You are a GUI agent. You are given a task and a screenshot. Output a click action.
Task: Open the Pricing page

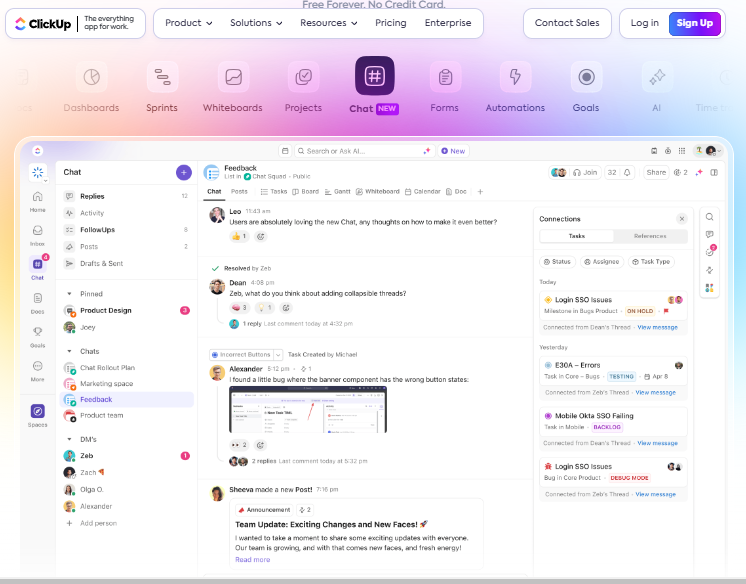(x=391, y=23)
